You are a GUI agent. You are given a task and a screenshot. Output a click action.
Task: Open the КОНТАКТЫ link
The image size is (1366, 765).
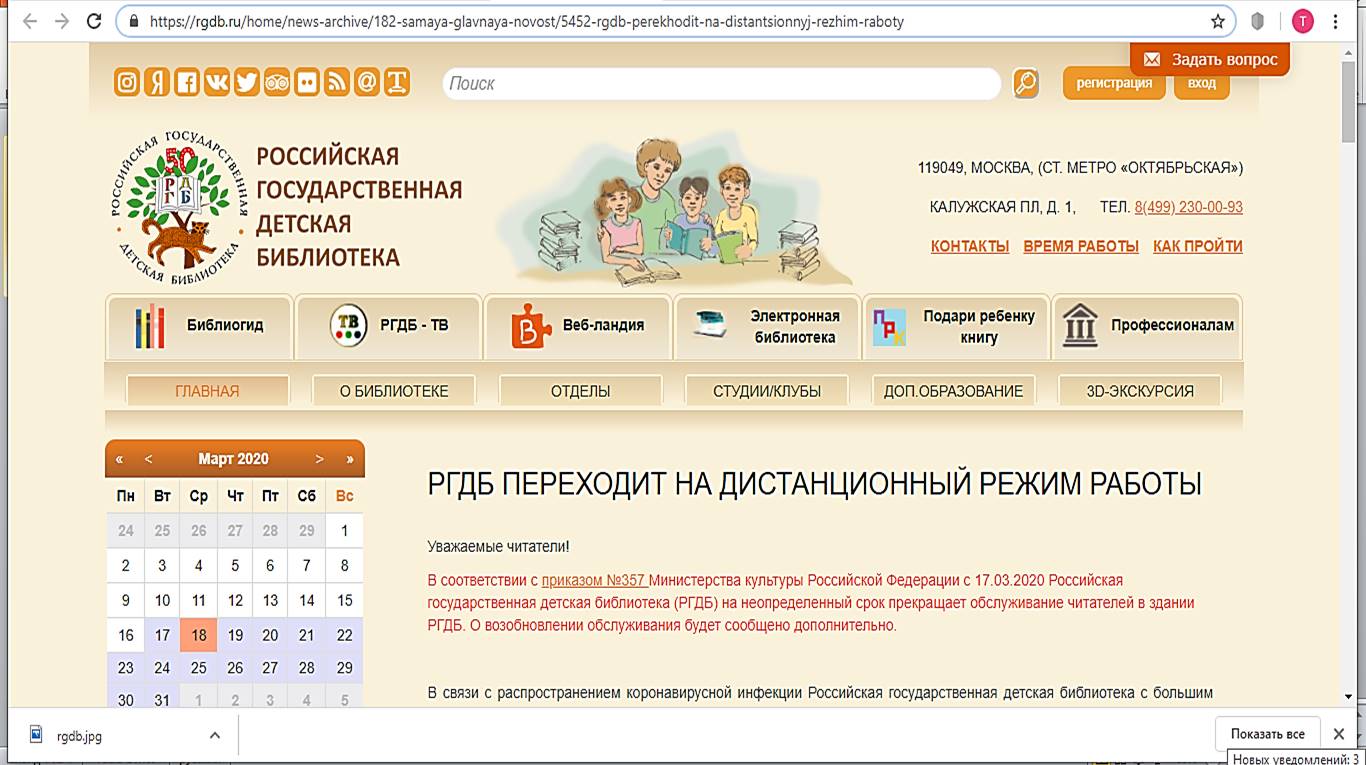click(x=970, y=246)
